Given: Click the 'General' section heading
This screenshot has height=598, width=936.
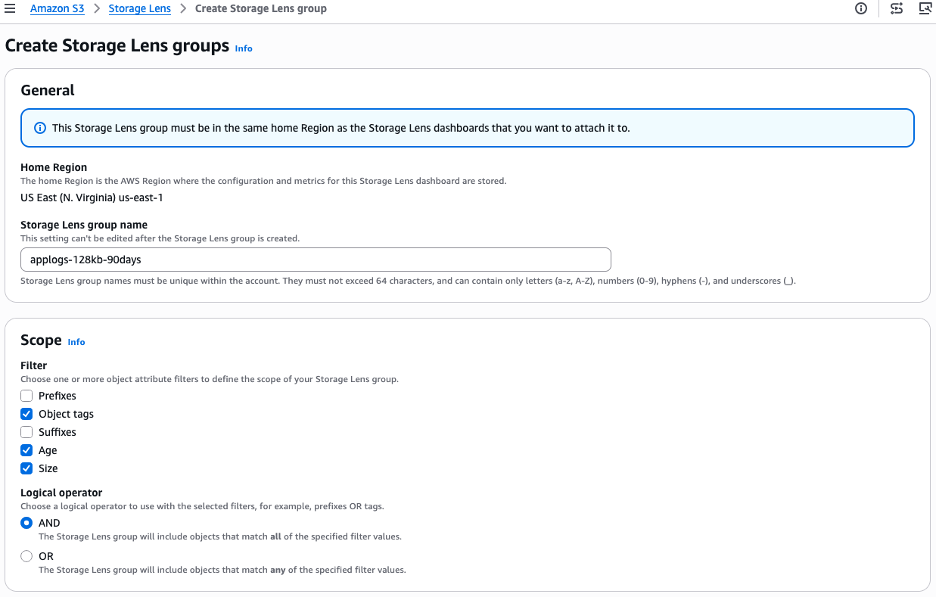Looking at the screenshot, I should tap(47, 90).
